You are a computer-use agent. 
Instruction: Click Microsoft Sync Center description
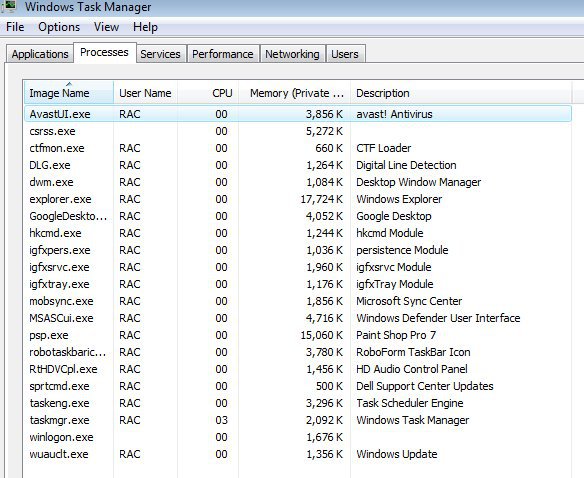coord(409,301)
